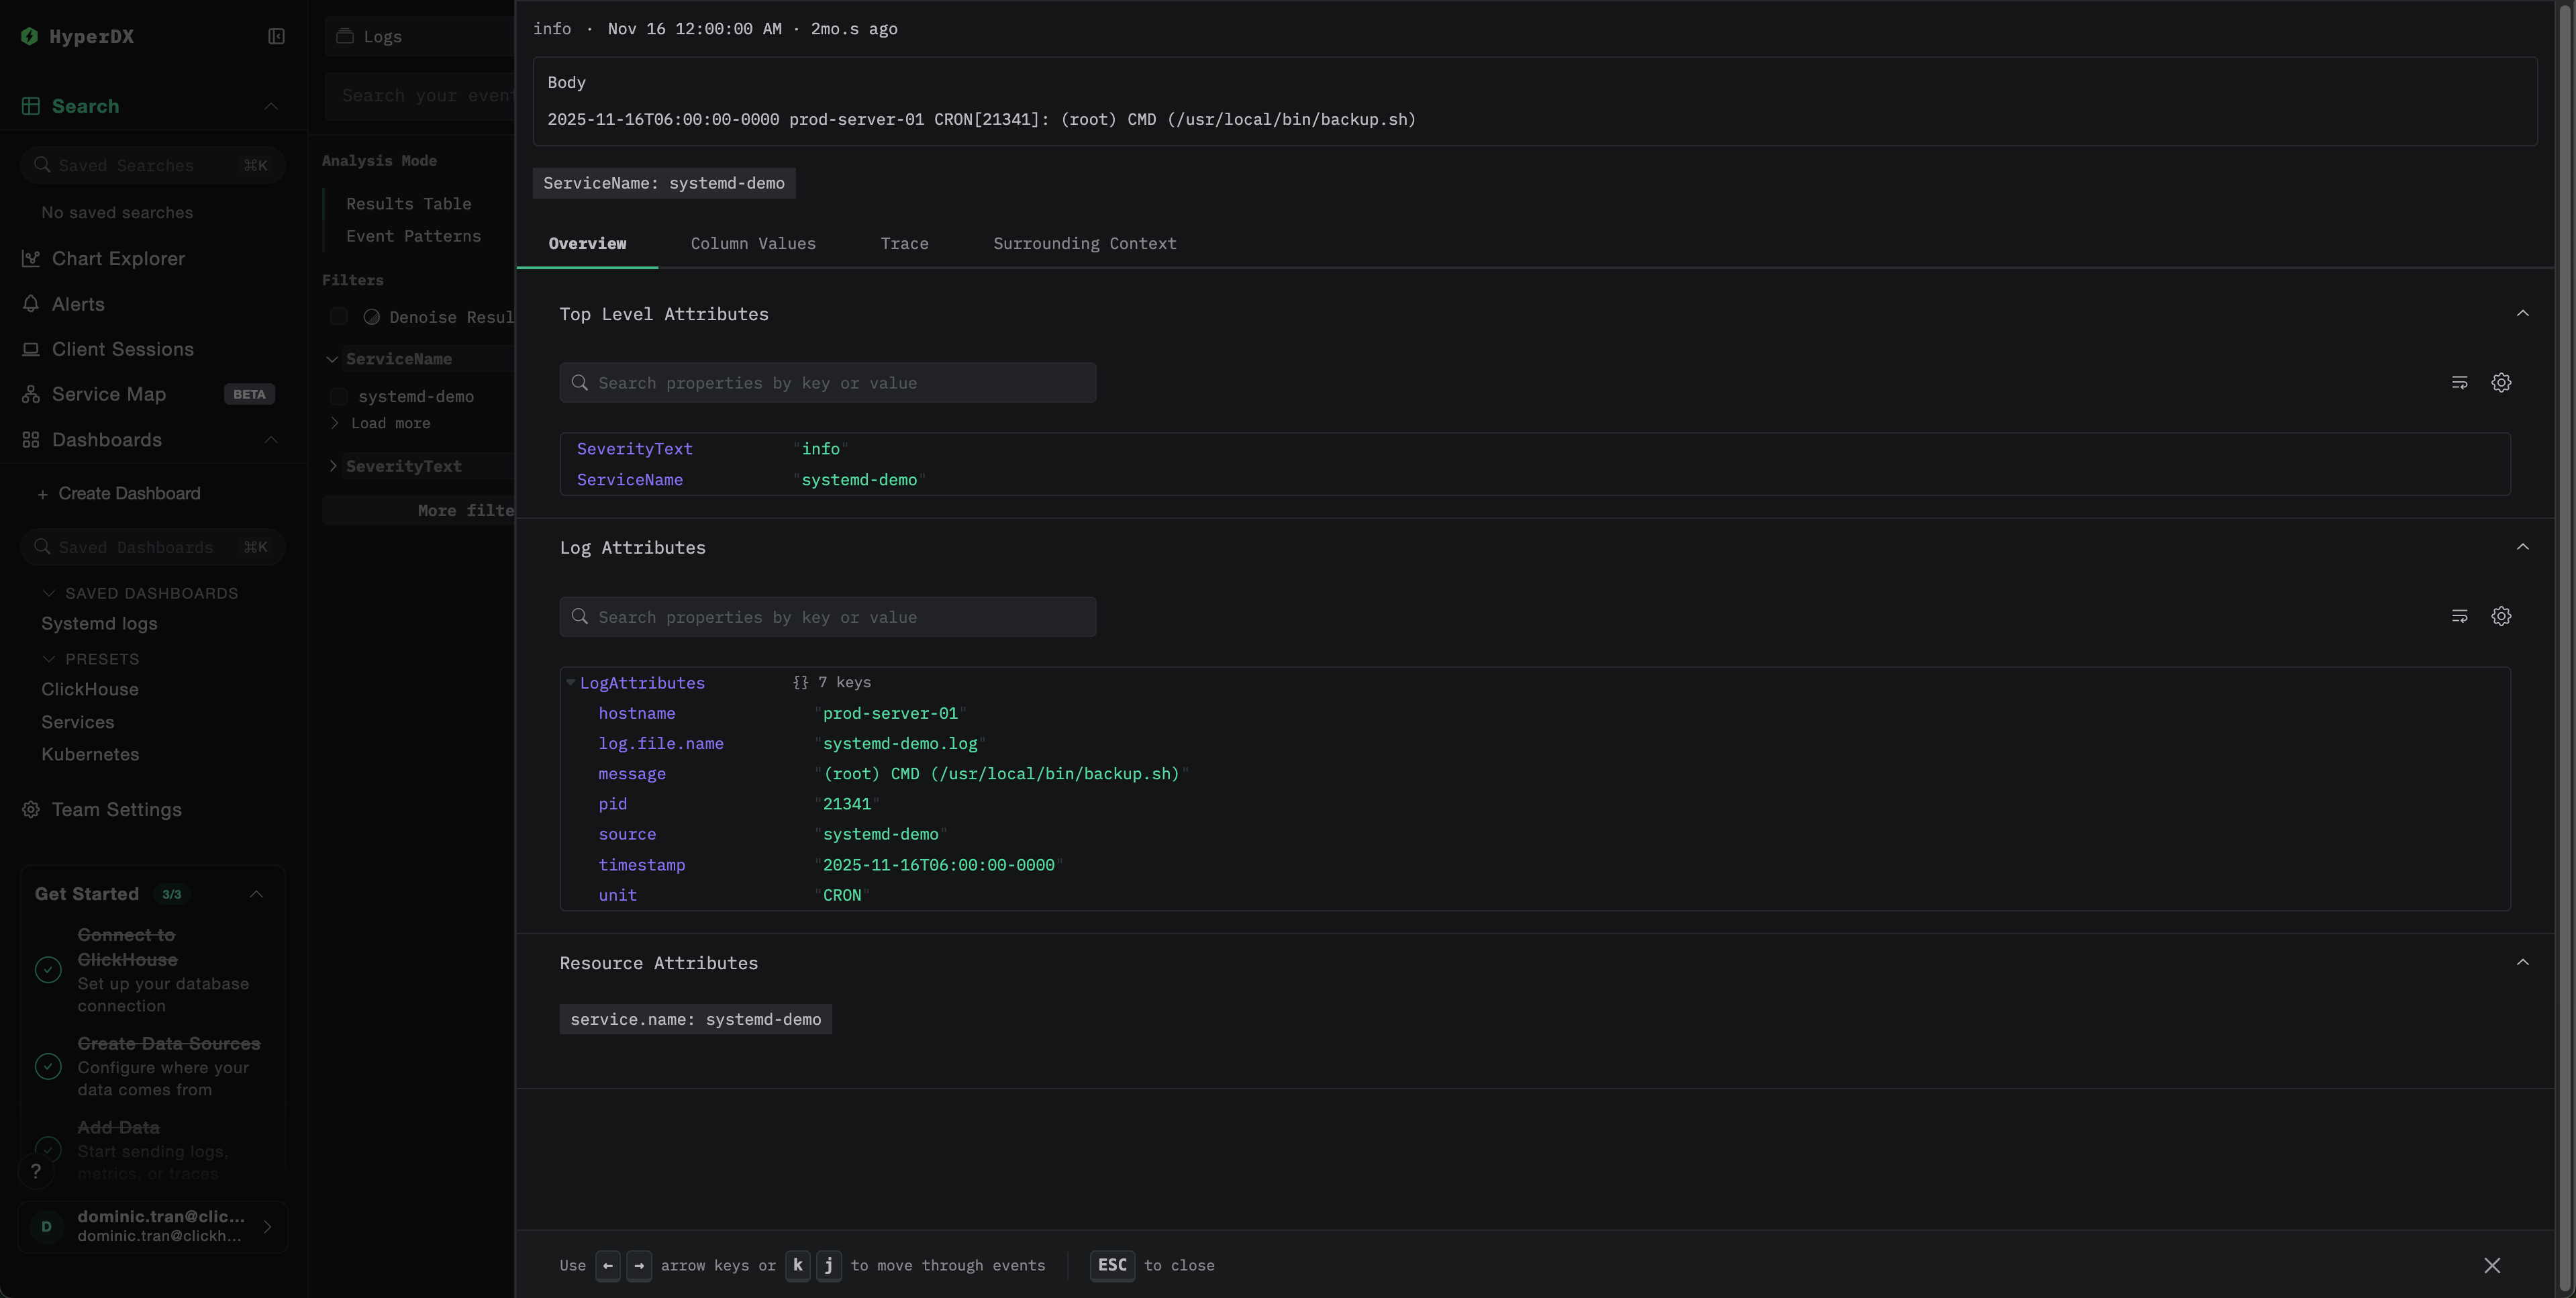Open the filter icon beside Log Attributes search
Viewport: 2576px width, 1298px height.
click(2460, 616)
